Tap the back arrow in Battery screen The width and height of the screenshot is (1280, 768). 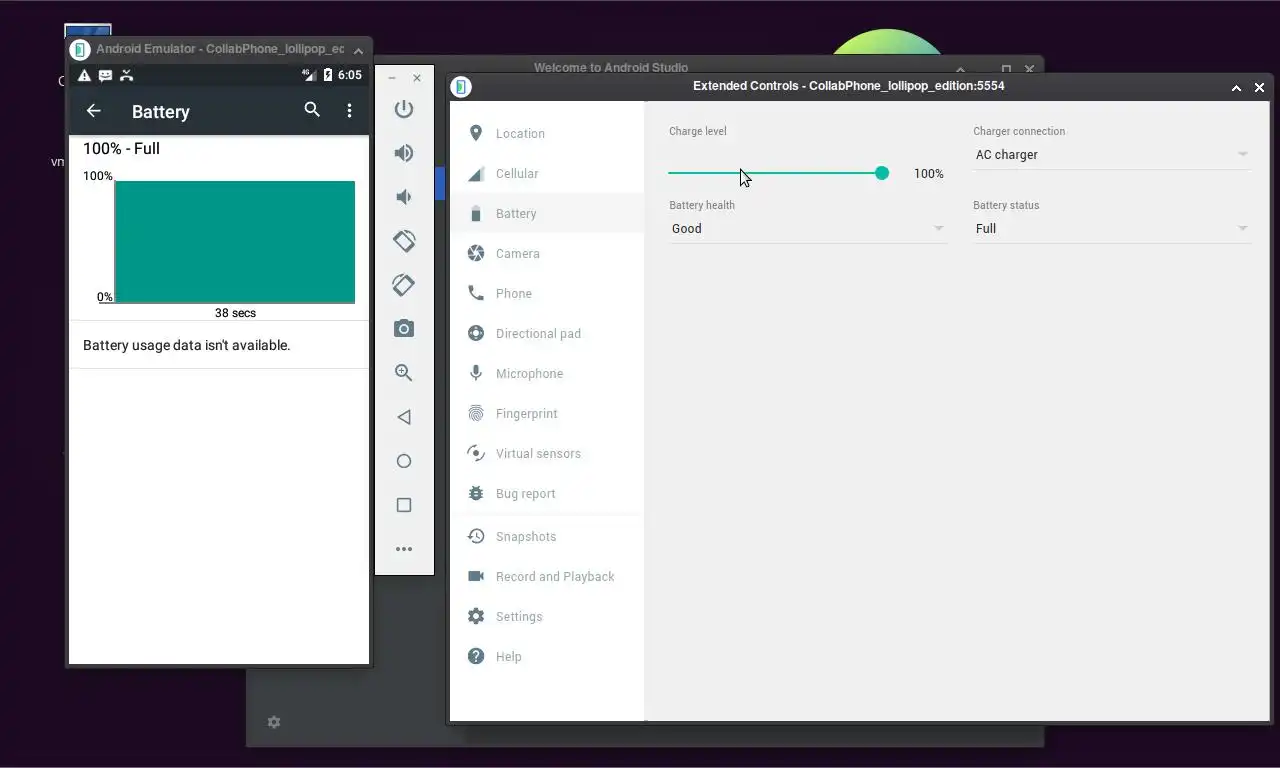click(x=94, y=111)
